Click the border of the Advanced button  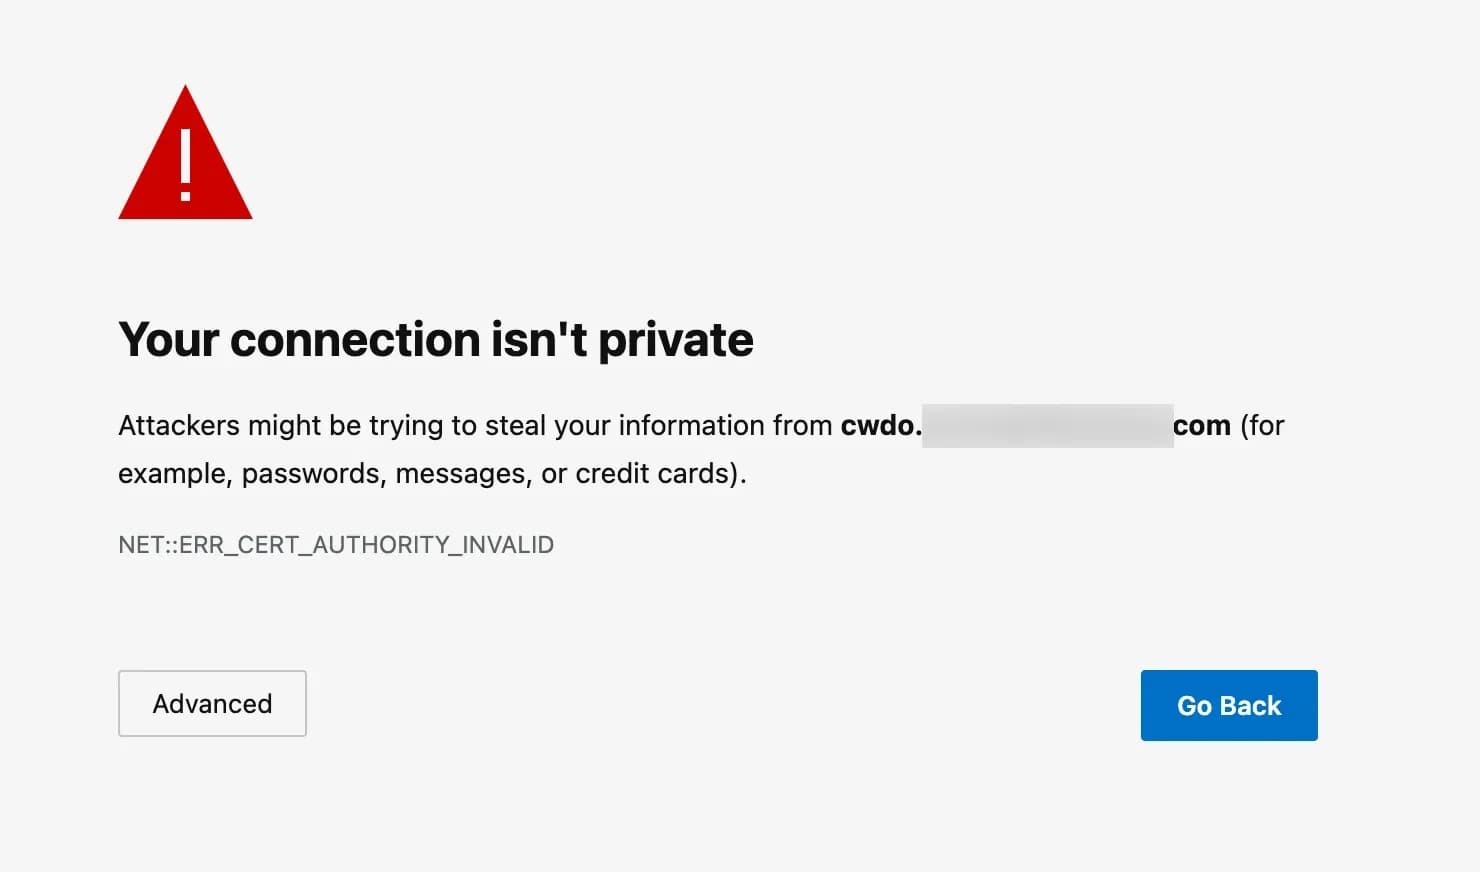tap(212, 674)
